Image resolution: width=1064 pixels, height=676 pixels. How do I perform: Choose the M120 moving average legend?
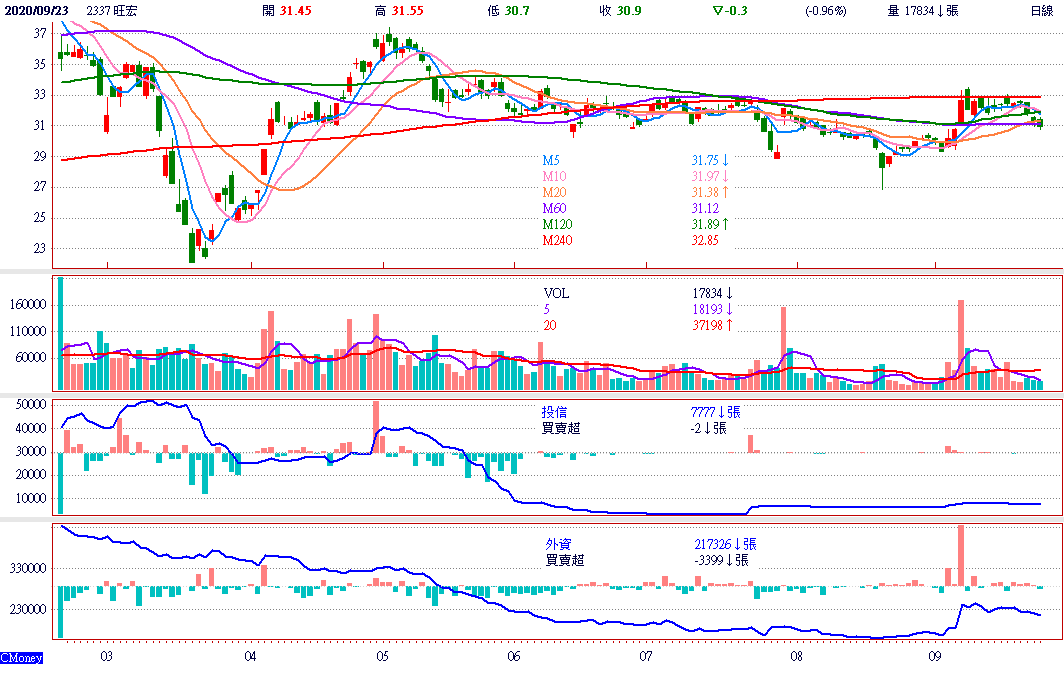pos(557,224)
